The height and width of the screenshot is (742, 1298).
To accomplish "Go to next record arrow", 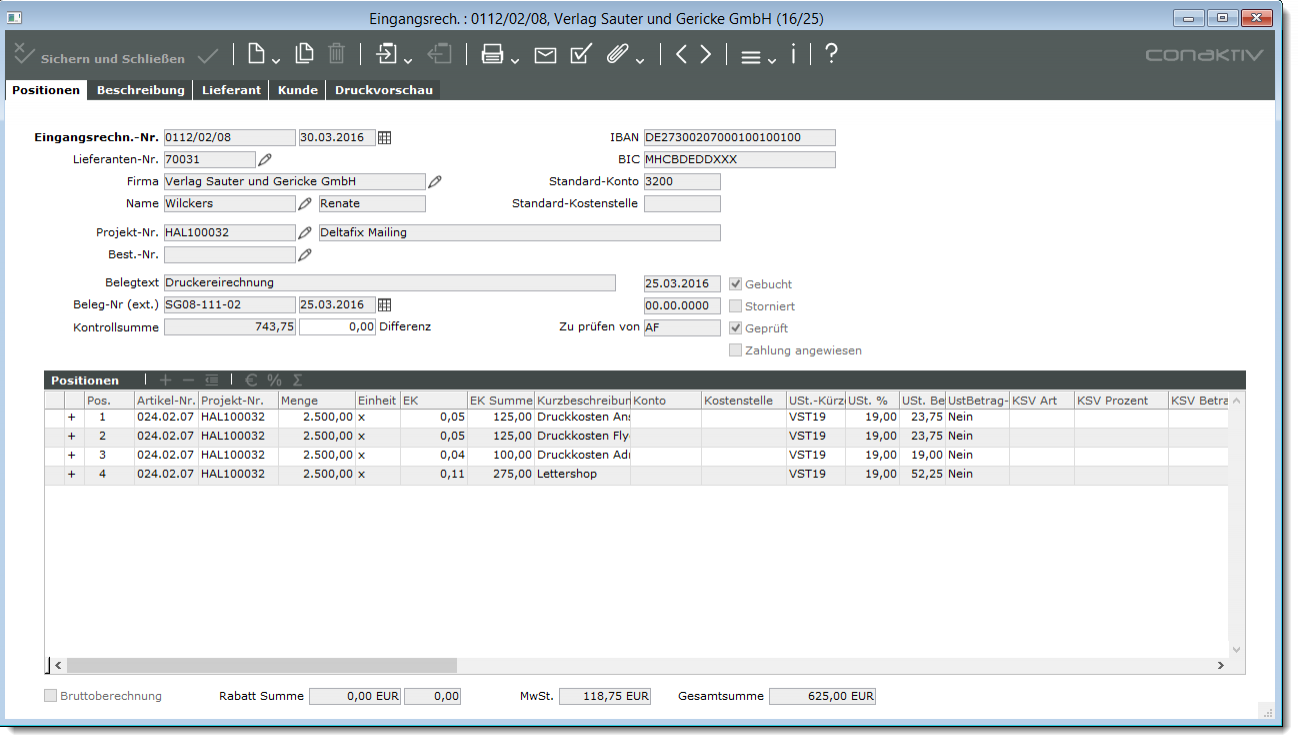I will 706,55.
